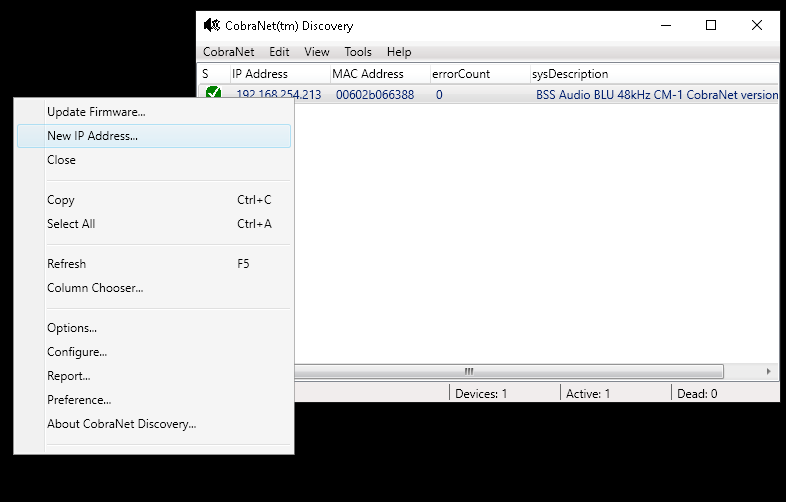Sort by the MAC Address column header
The width and height of the screenshot is (786, 502).
[x=368, y=74]
